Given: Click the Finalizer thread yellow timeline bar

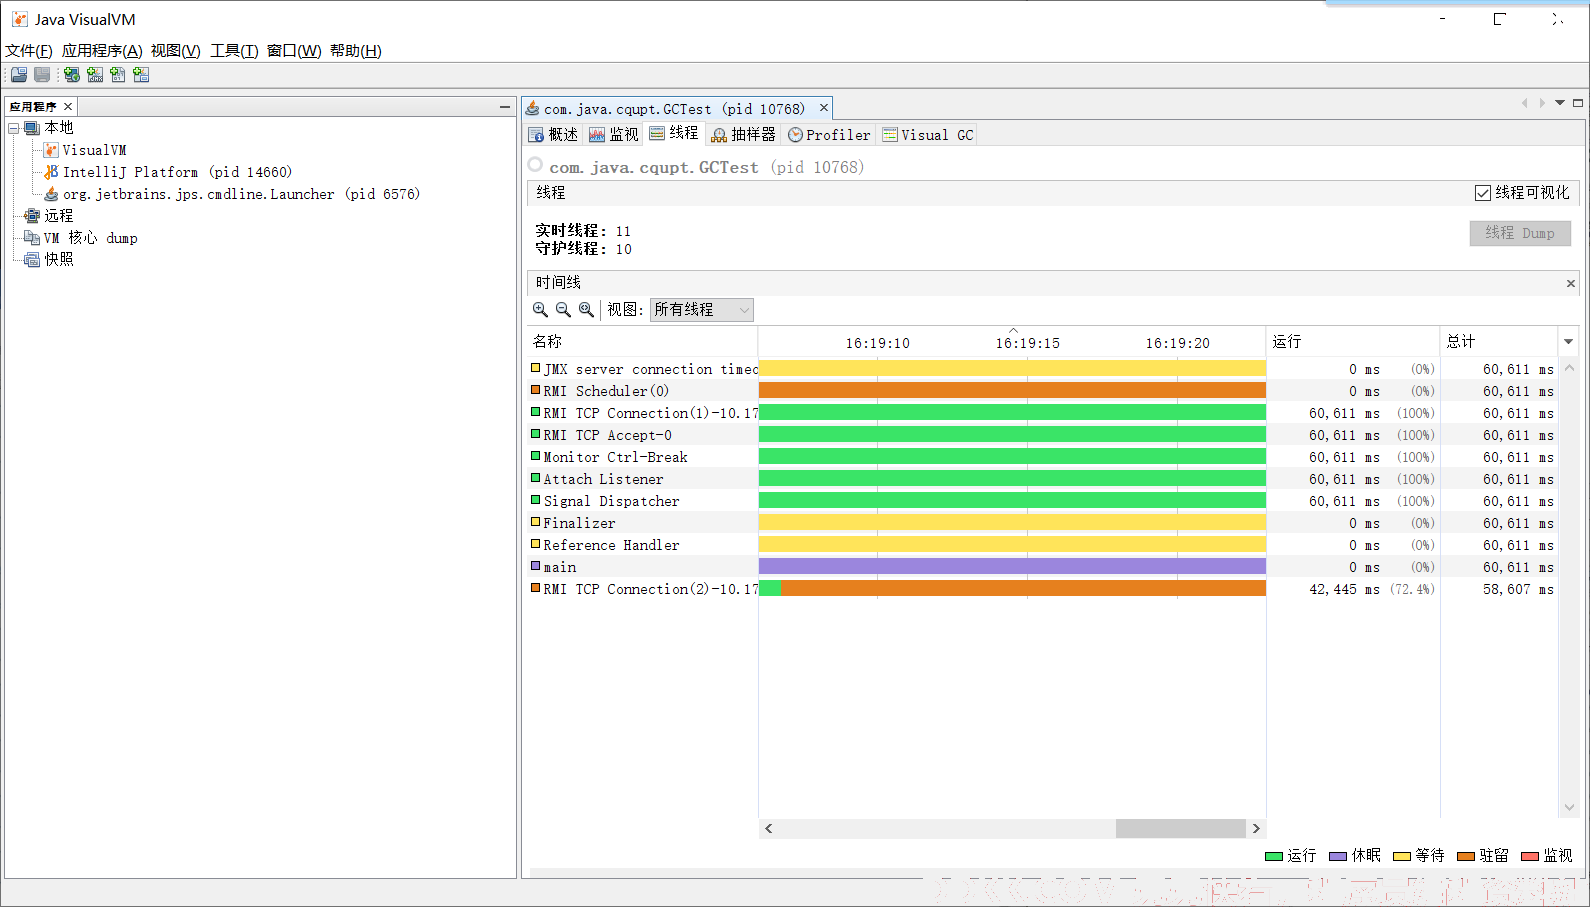Looking at the screenshot, I should click(x=1012, y=523).
